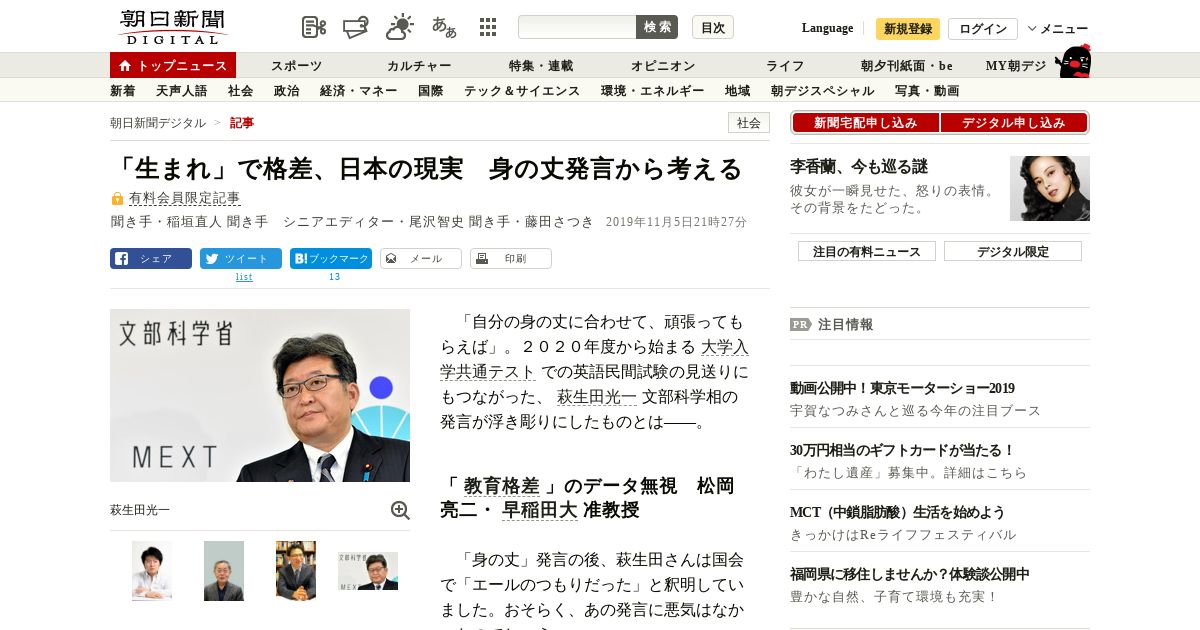This screenshot has height=630, width=1200.
Task: Open the 経済・マネー sub-menu item
Action: pos(358,91)
